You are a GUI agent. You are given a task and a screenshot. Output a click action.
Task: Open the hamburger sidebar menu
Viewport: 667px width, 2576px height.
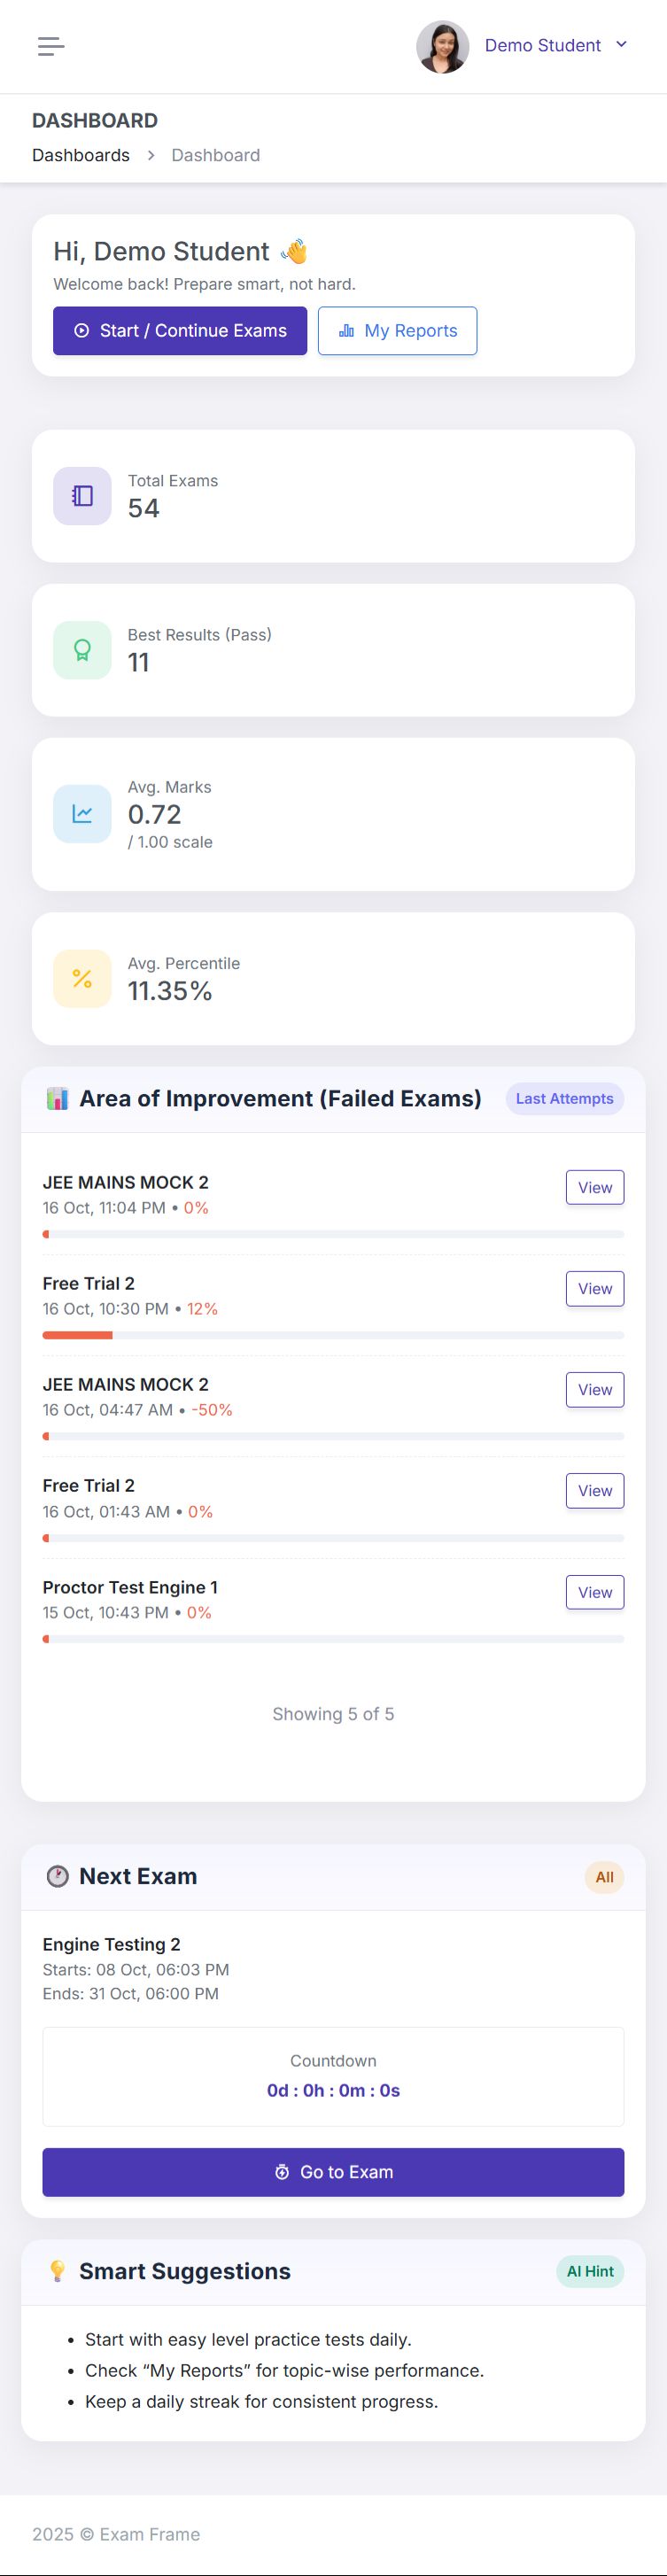pyautogui.click(x=51, y=46)
